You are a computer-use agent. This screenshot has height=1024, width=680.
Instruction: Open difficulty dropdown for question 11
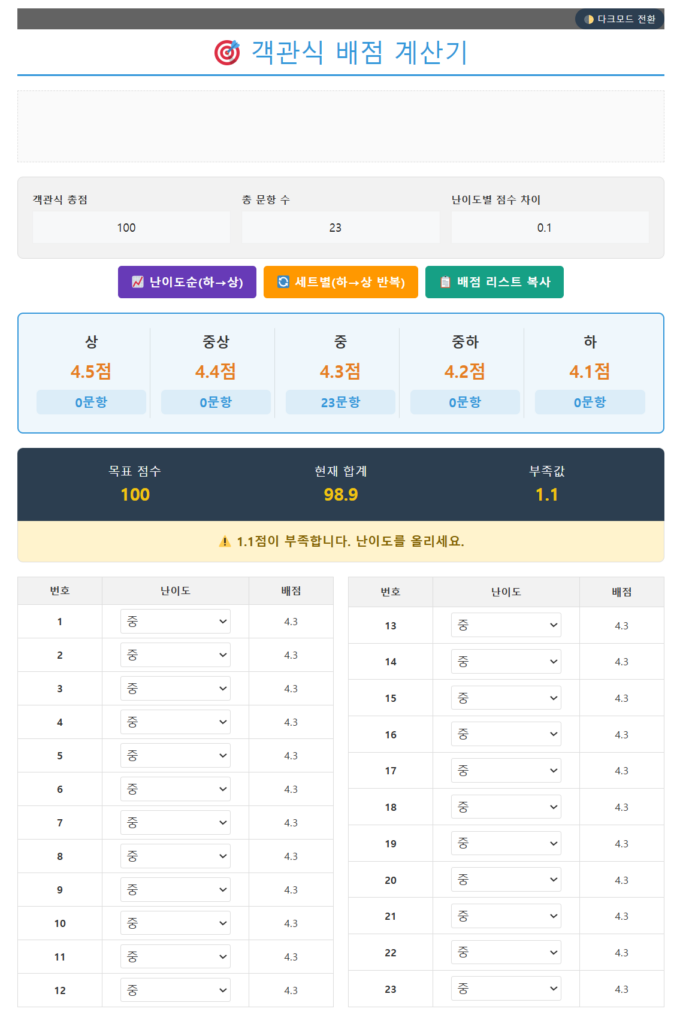[x=175, y=957]
